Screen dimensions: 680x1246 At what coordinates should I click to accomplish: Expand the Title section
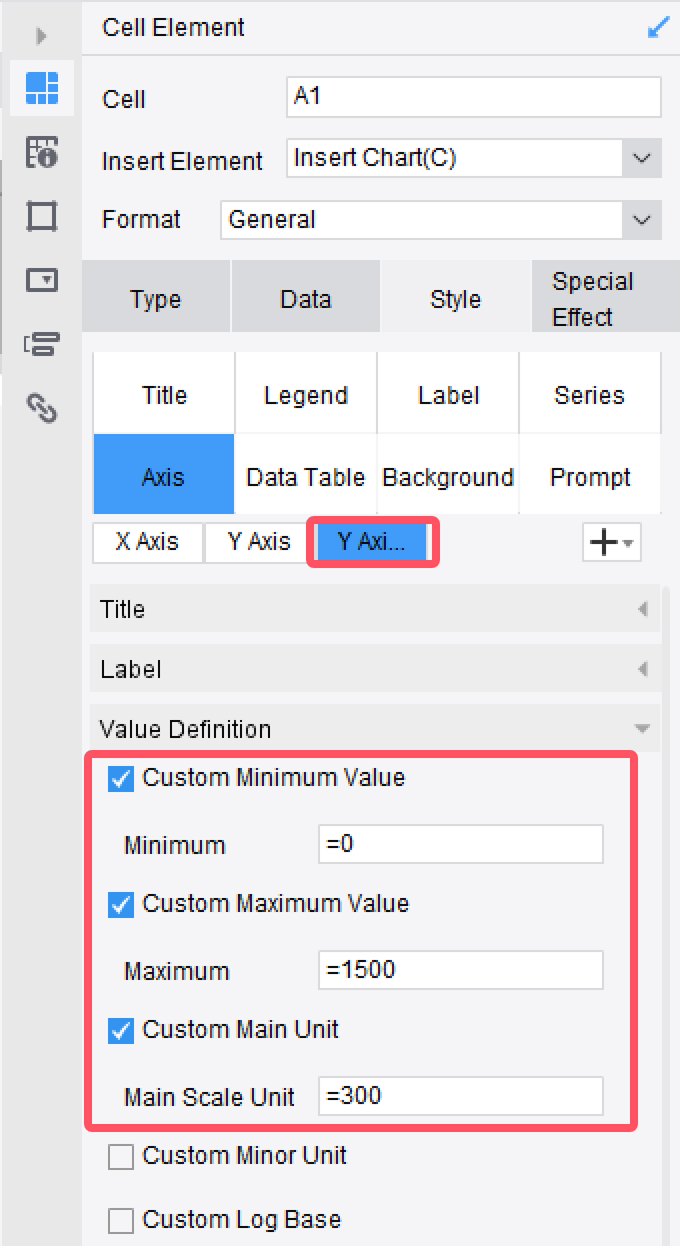tap(375, 610)
